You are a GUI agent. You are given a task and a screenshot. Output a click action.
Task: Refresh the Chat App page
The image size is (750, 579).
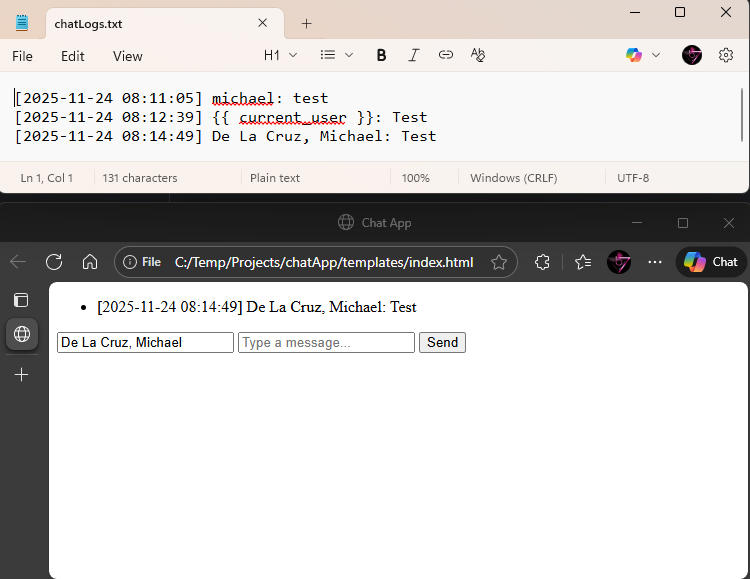point(54,262)
